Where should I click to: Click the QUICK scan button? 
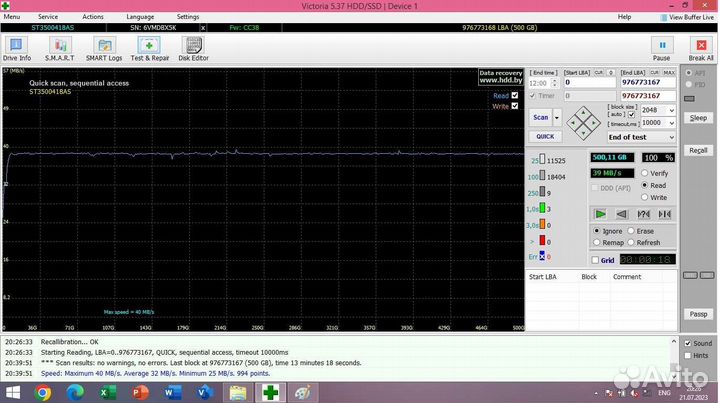point(544,136)
